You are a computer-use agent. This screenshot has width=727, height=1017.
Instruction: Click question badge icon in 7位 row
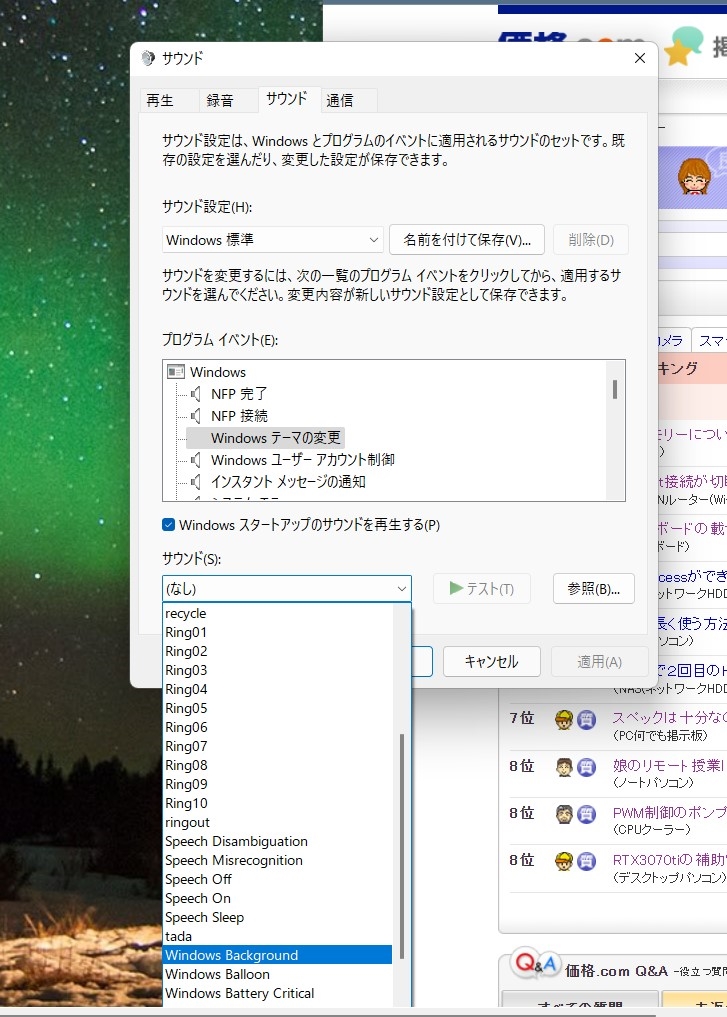[586, 719]
